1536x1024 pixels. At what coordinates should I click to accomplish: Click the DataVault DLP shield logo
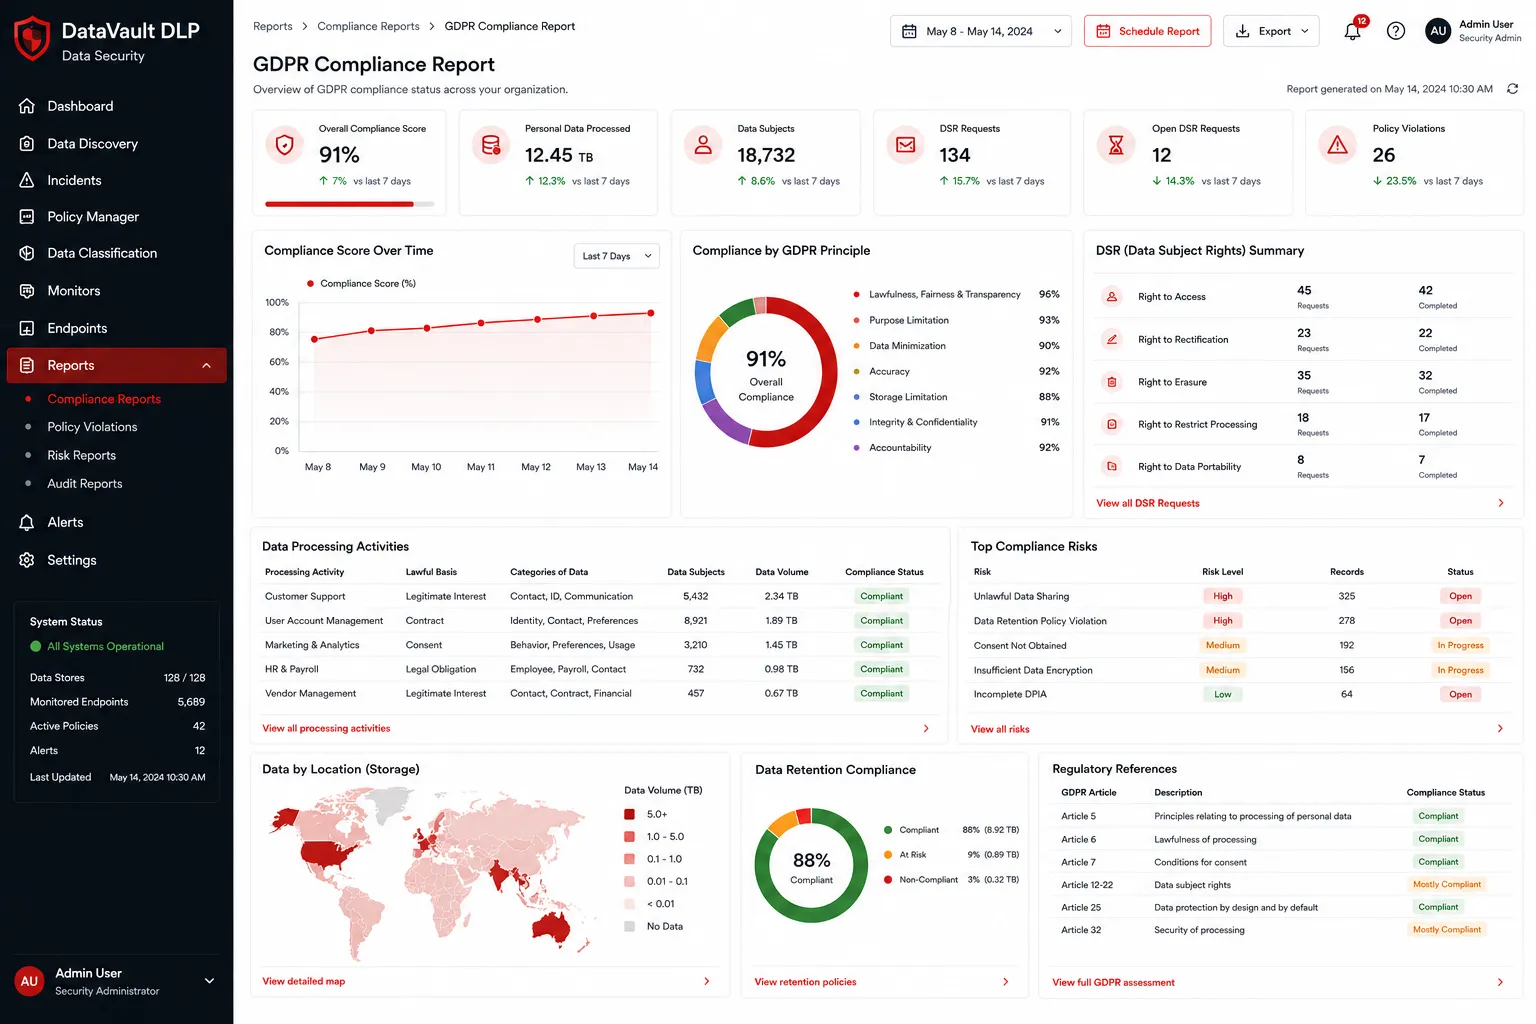coord(32,39)
